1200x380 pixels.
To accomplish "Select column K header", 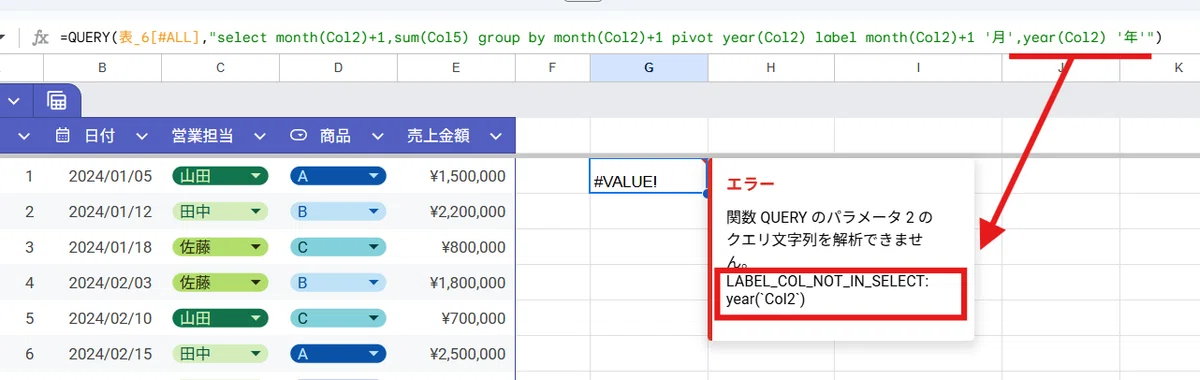I will [x=1179, y=67].
